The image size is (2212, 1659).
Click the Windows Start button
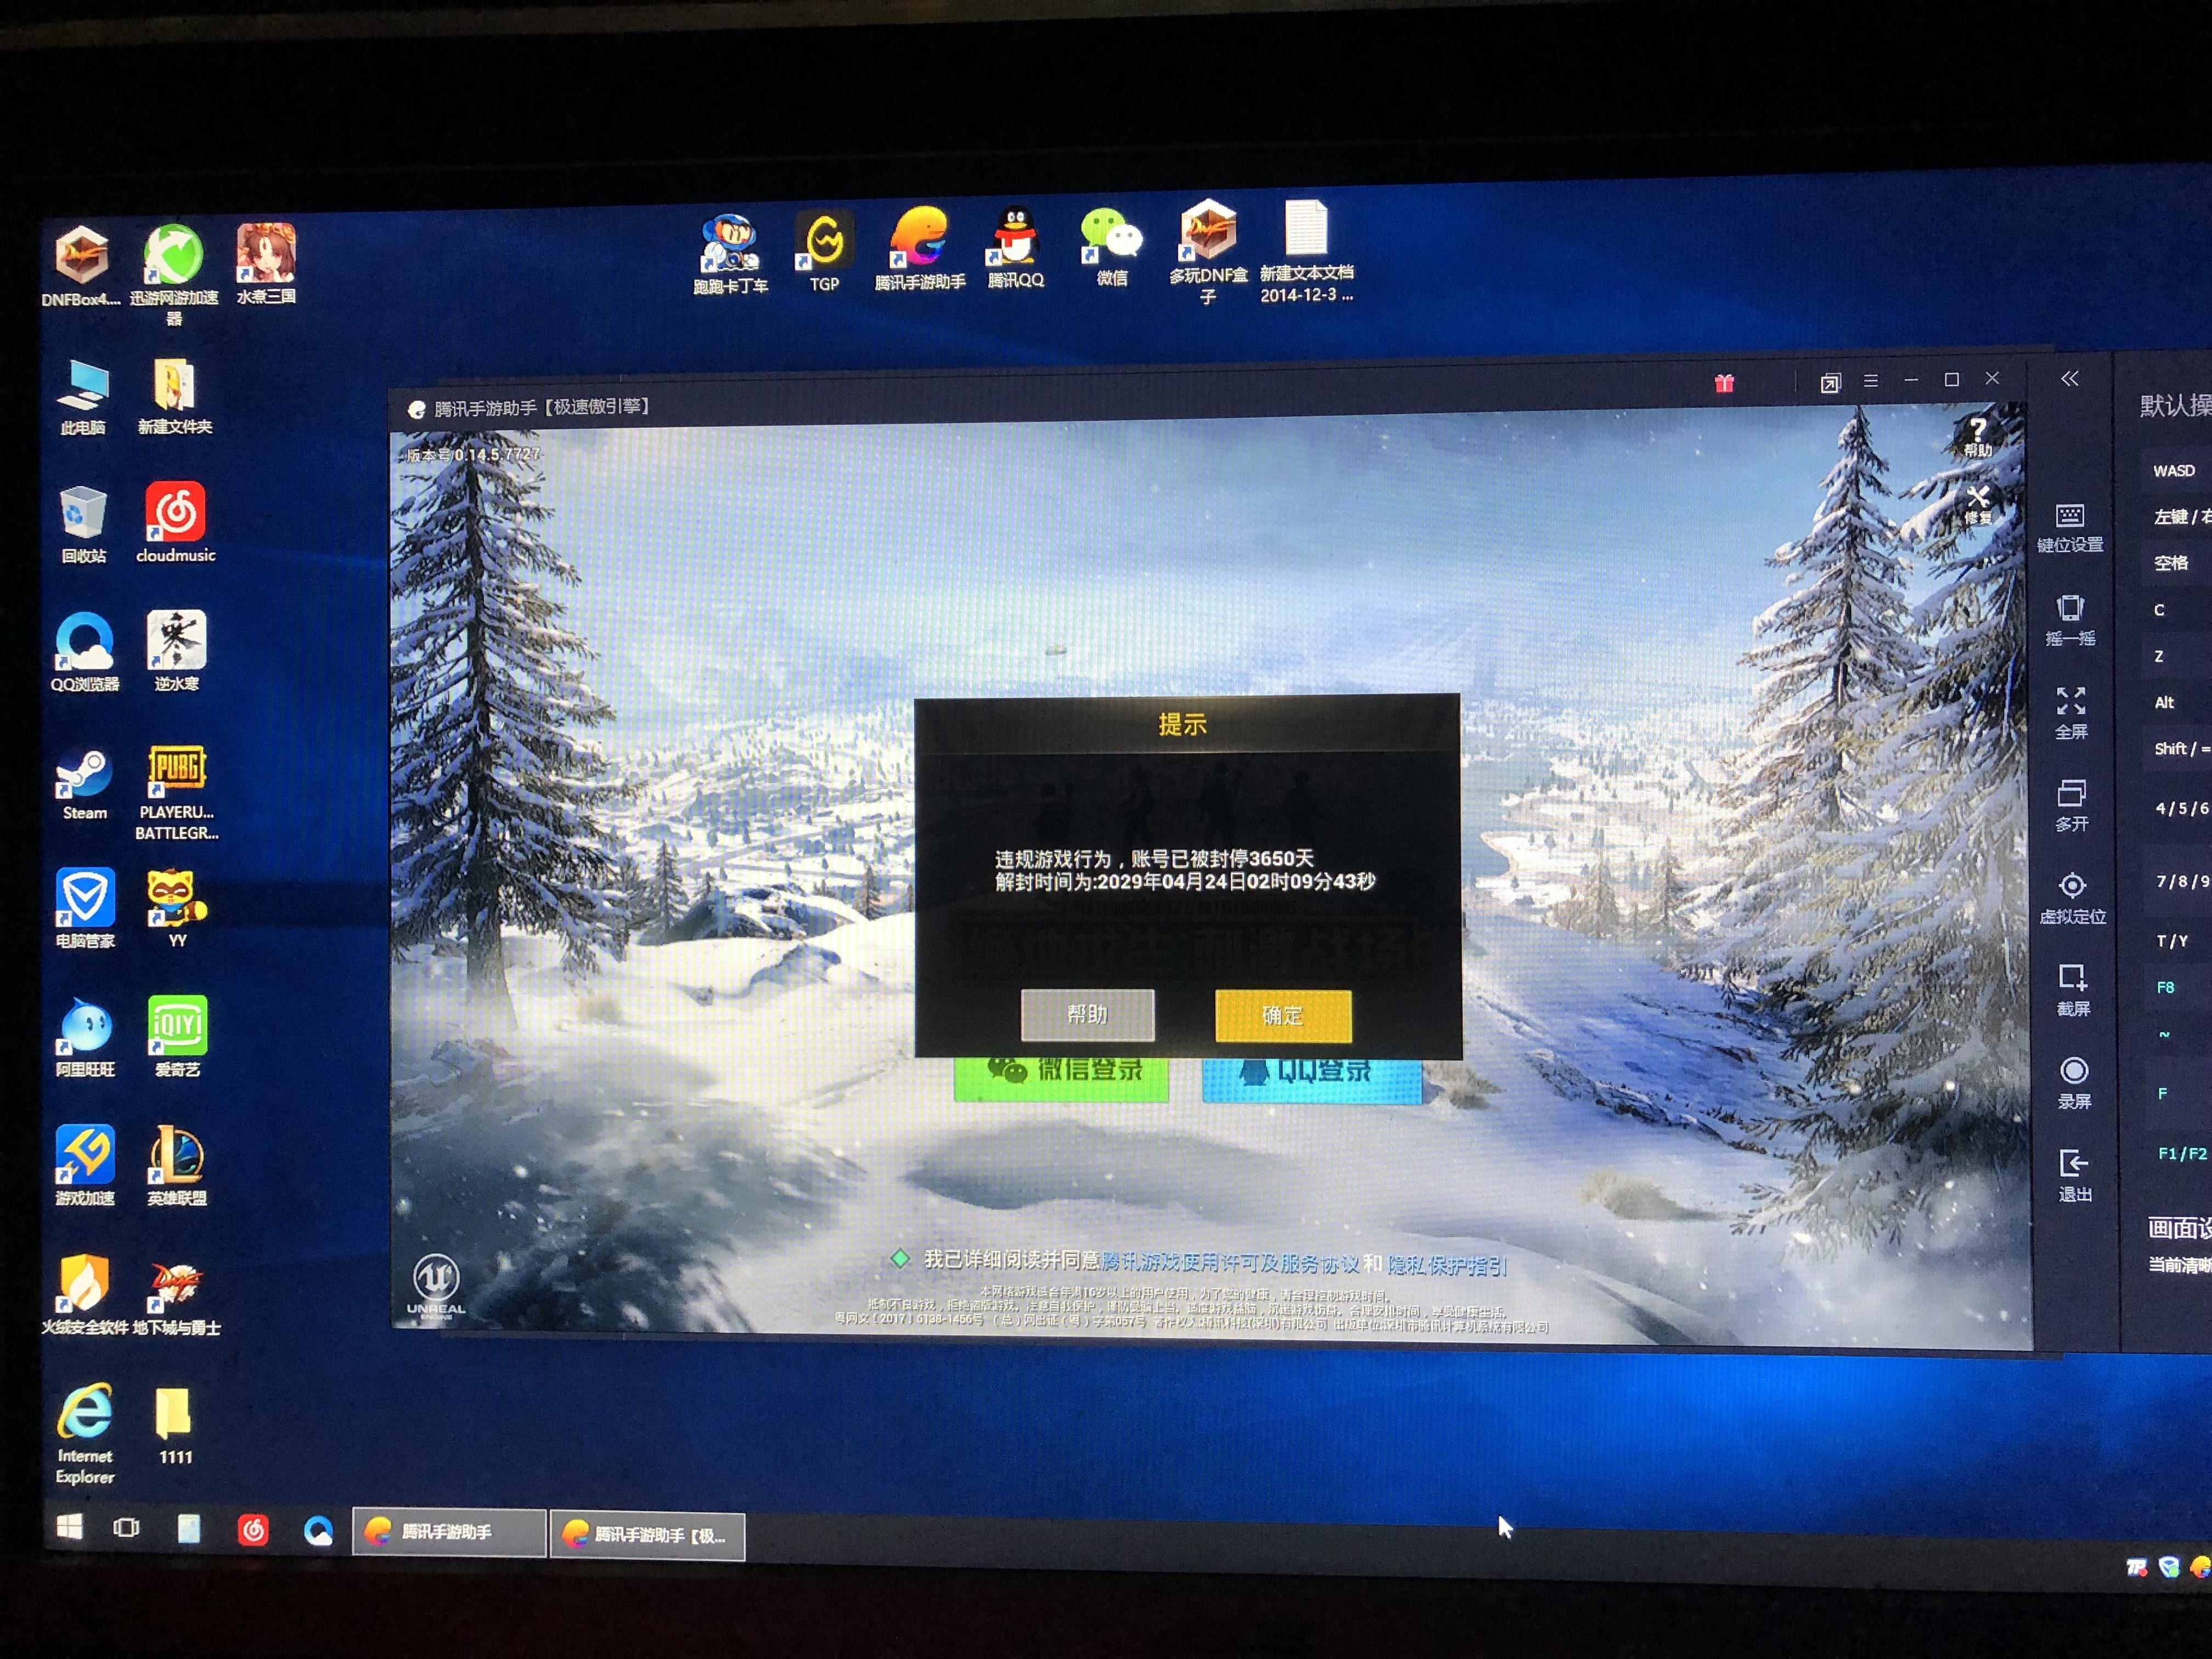click(x=69, y=1527)
